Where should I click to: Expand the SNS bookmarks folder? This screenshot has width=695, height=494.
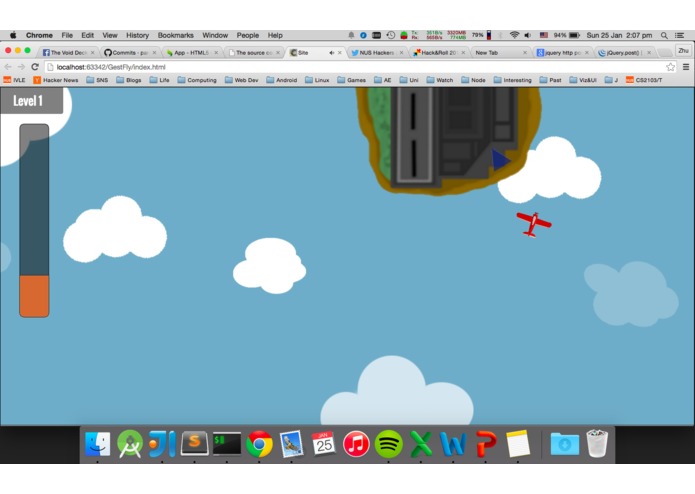click(97, 80)
